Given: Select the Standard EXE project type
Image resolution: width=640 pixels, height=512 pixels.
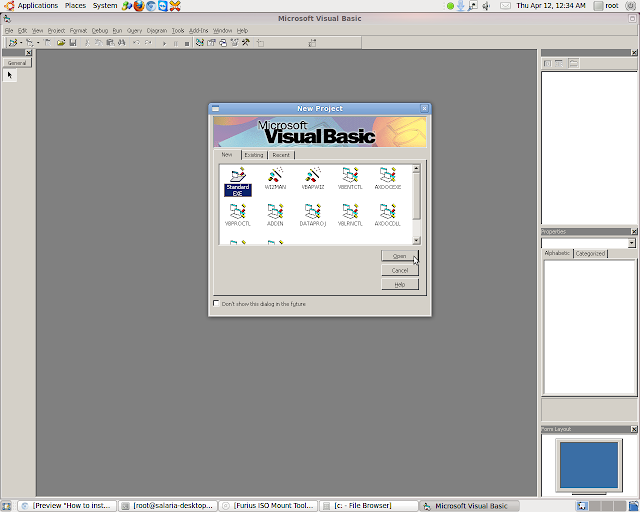Looking at the screenshot, I should [x=238, y=182].
